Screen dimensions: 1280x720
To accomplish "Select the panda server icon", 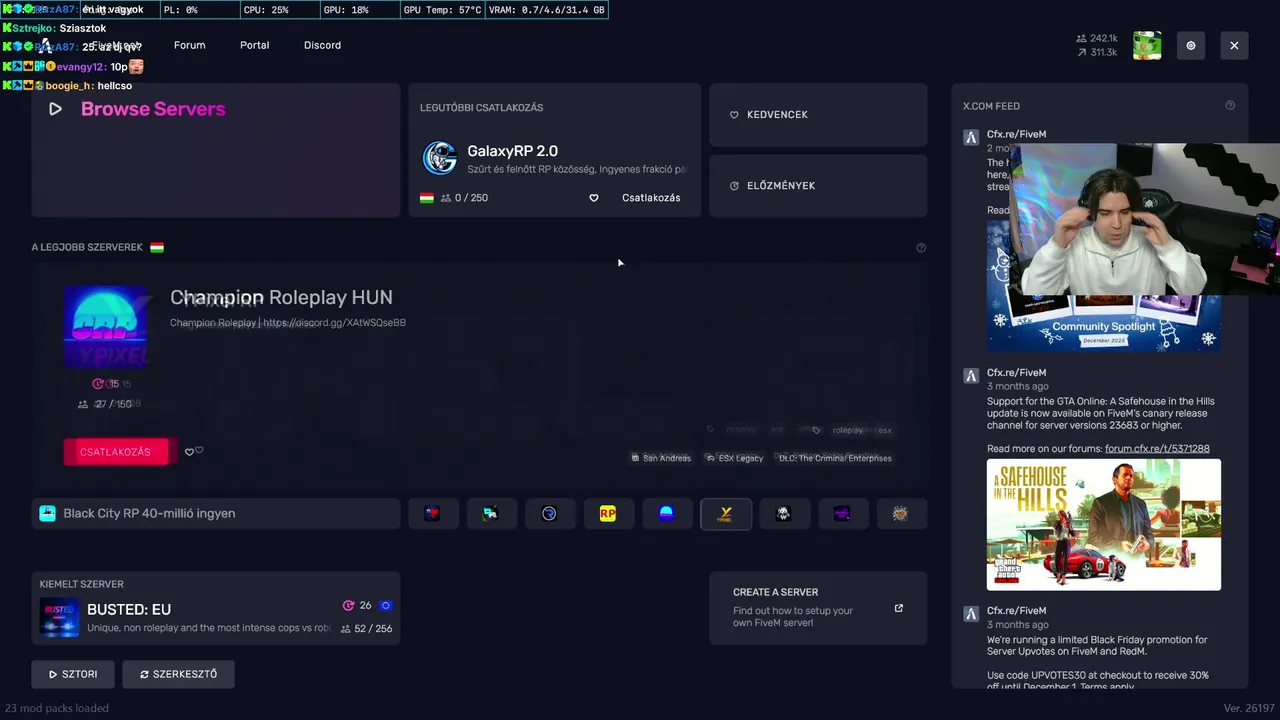I will point(784,514).
